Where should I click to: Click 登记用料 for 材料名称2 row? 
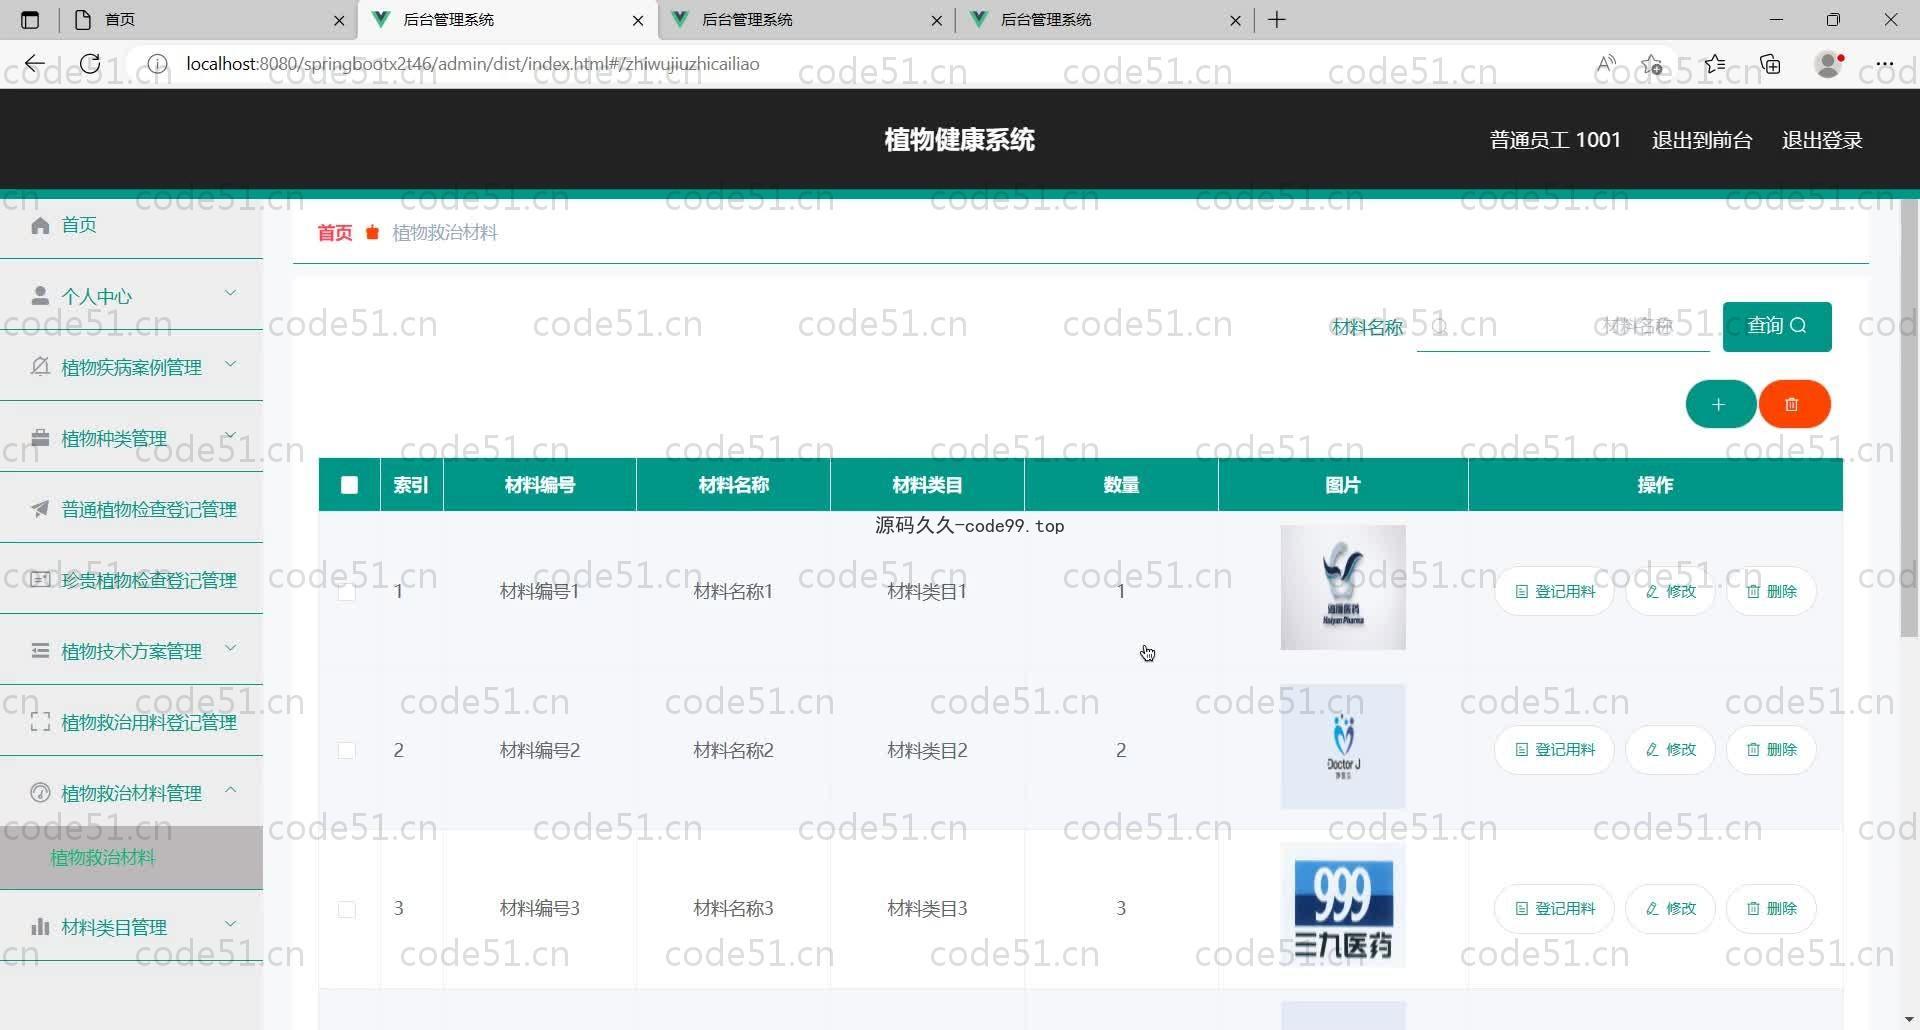click(1555, 750)
